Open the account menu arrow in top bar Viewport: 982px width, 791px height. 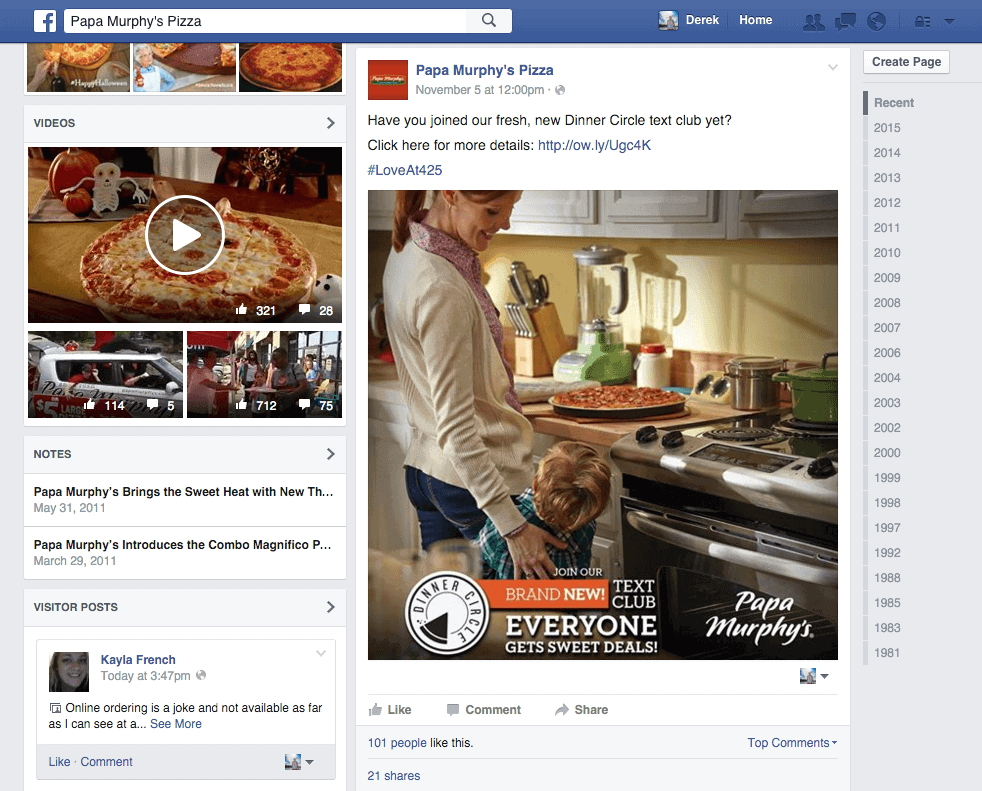(949, 21)
